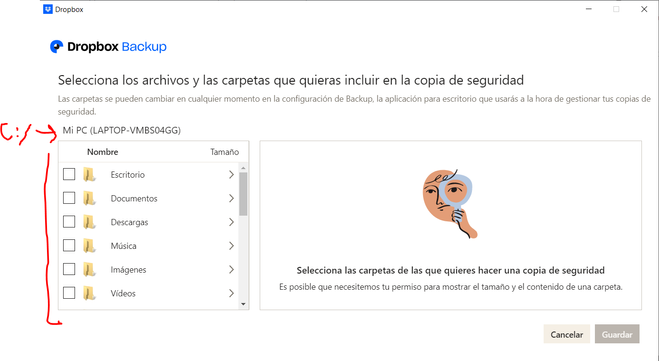The height and width of the screenshot is (361, 659).
Task: Select the Escritorio folder name
Action: pyautogui.click(x=128, y=175)
